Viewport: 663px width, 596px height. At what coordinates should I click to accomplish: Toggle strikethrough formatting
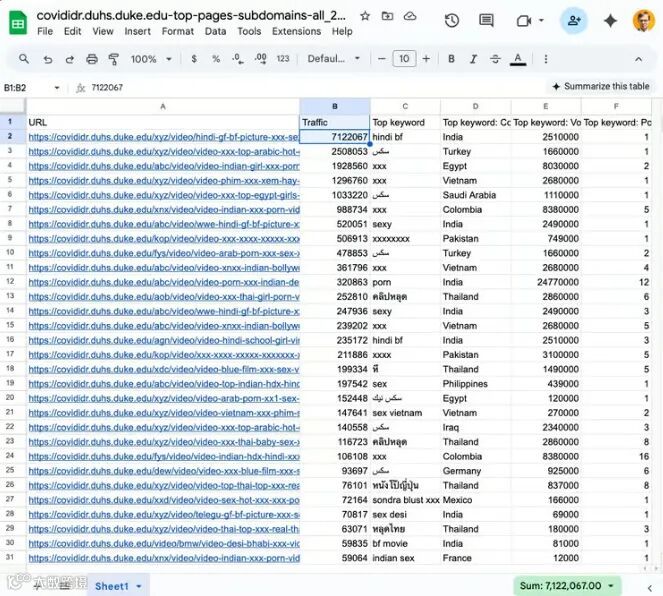click(x=495, y=59)
